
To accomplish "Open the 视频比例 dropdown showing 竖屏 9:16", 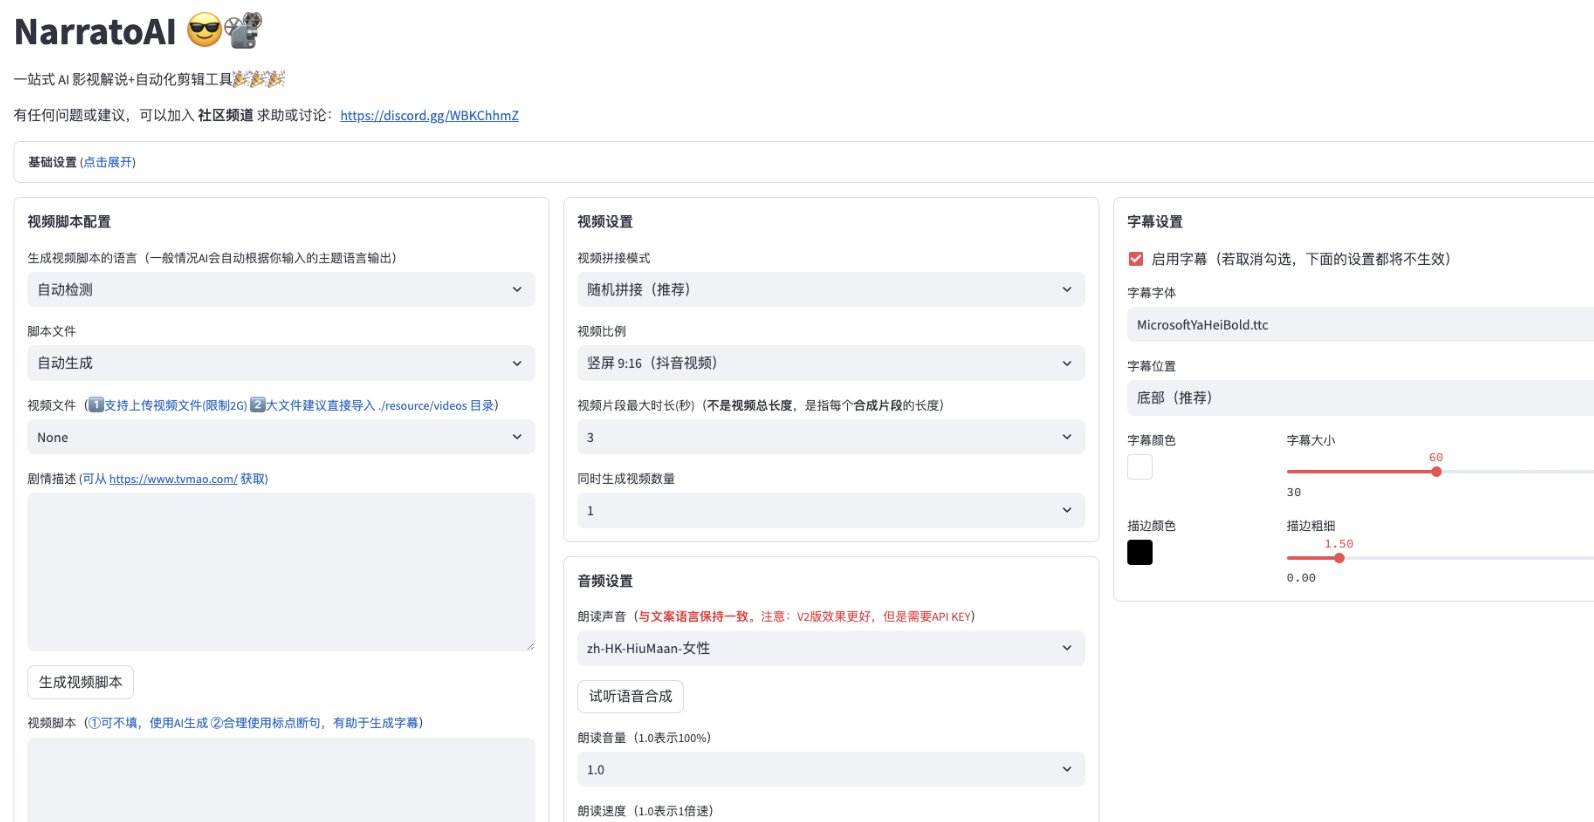I will (831, 363).
